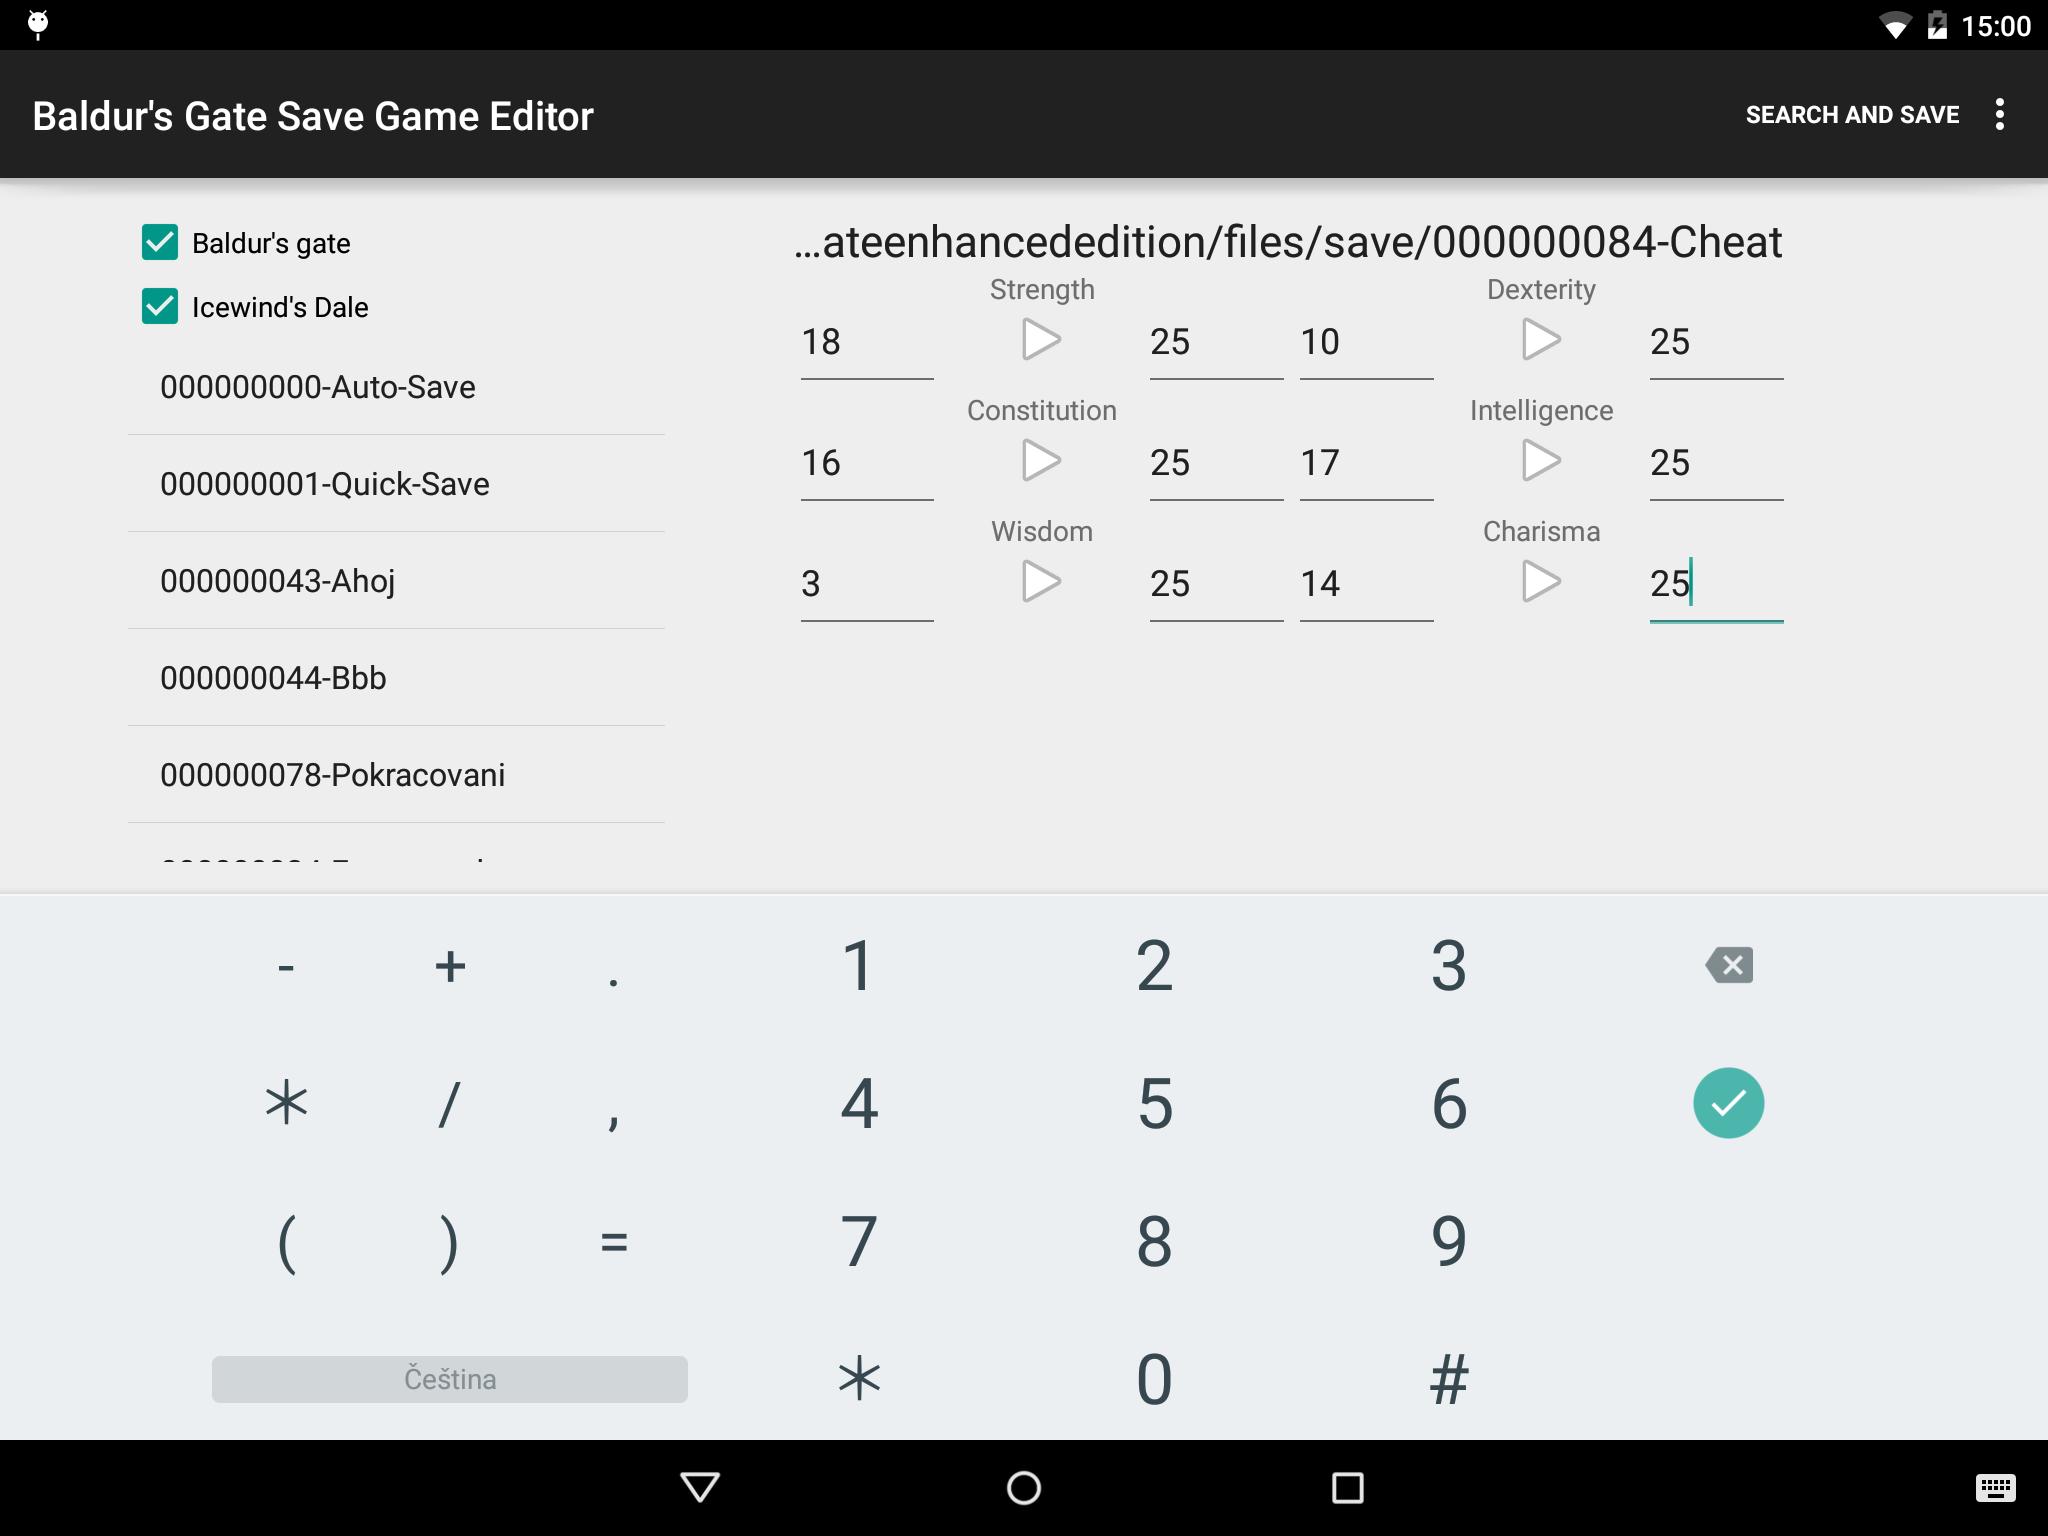Focus the Dexterity search field with 10

point(1366,343)
